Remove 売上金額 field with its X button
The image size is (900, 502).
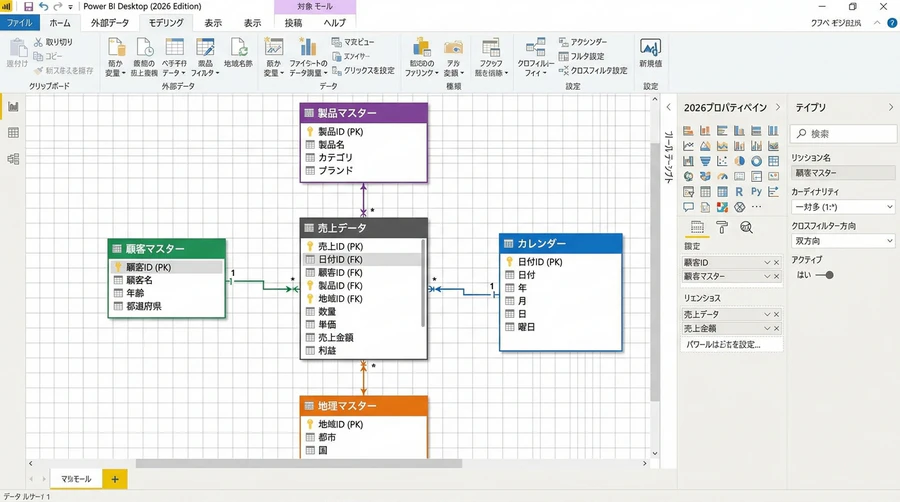point(777,328)
